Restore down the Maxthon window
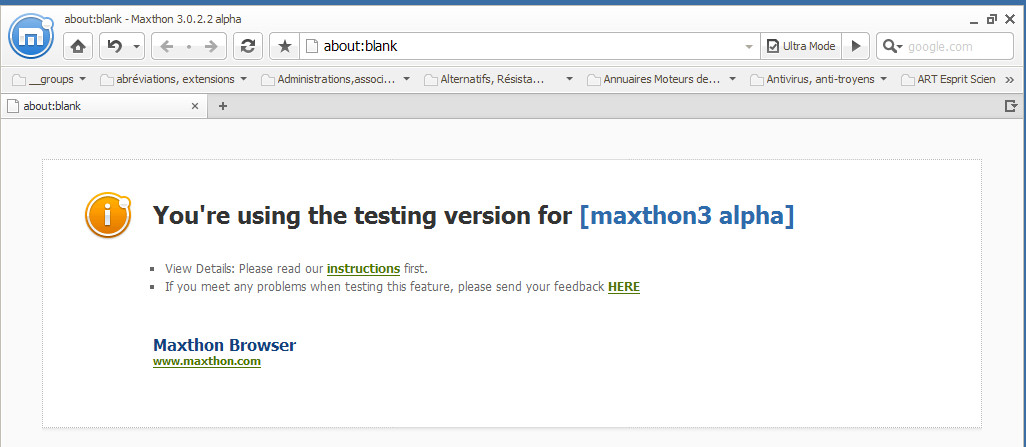 (x=992, y=20)
